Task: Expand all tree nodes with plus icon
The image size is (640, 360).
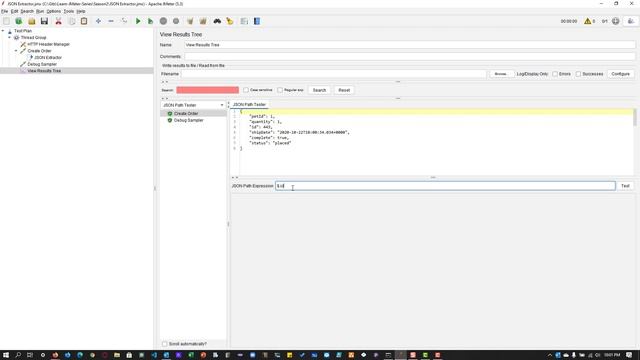Action: tap(98, 21)
